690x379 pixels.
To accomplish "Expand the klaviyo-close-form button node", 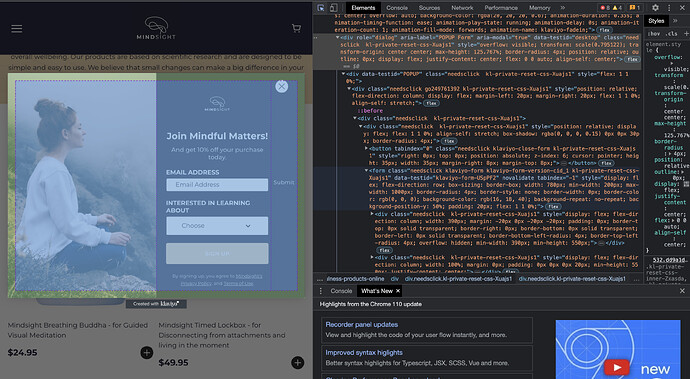I will pyautogui.click(x=366, y=149).
